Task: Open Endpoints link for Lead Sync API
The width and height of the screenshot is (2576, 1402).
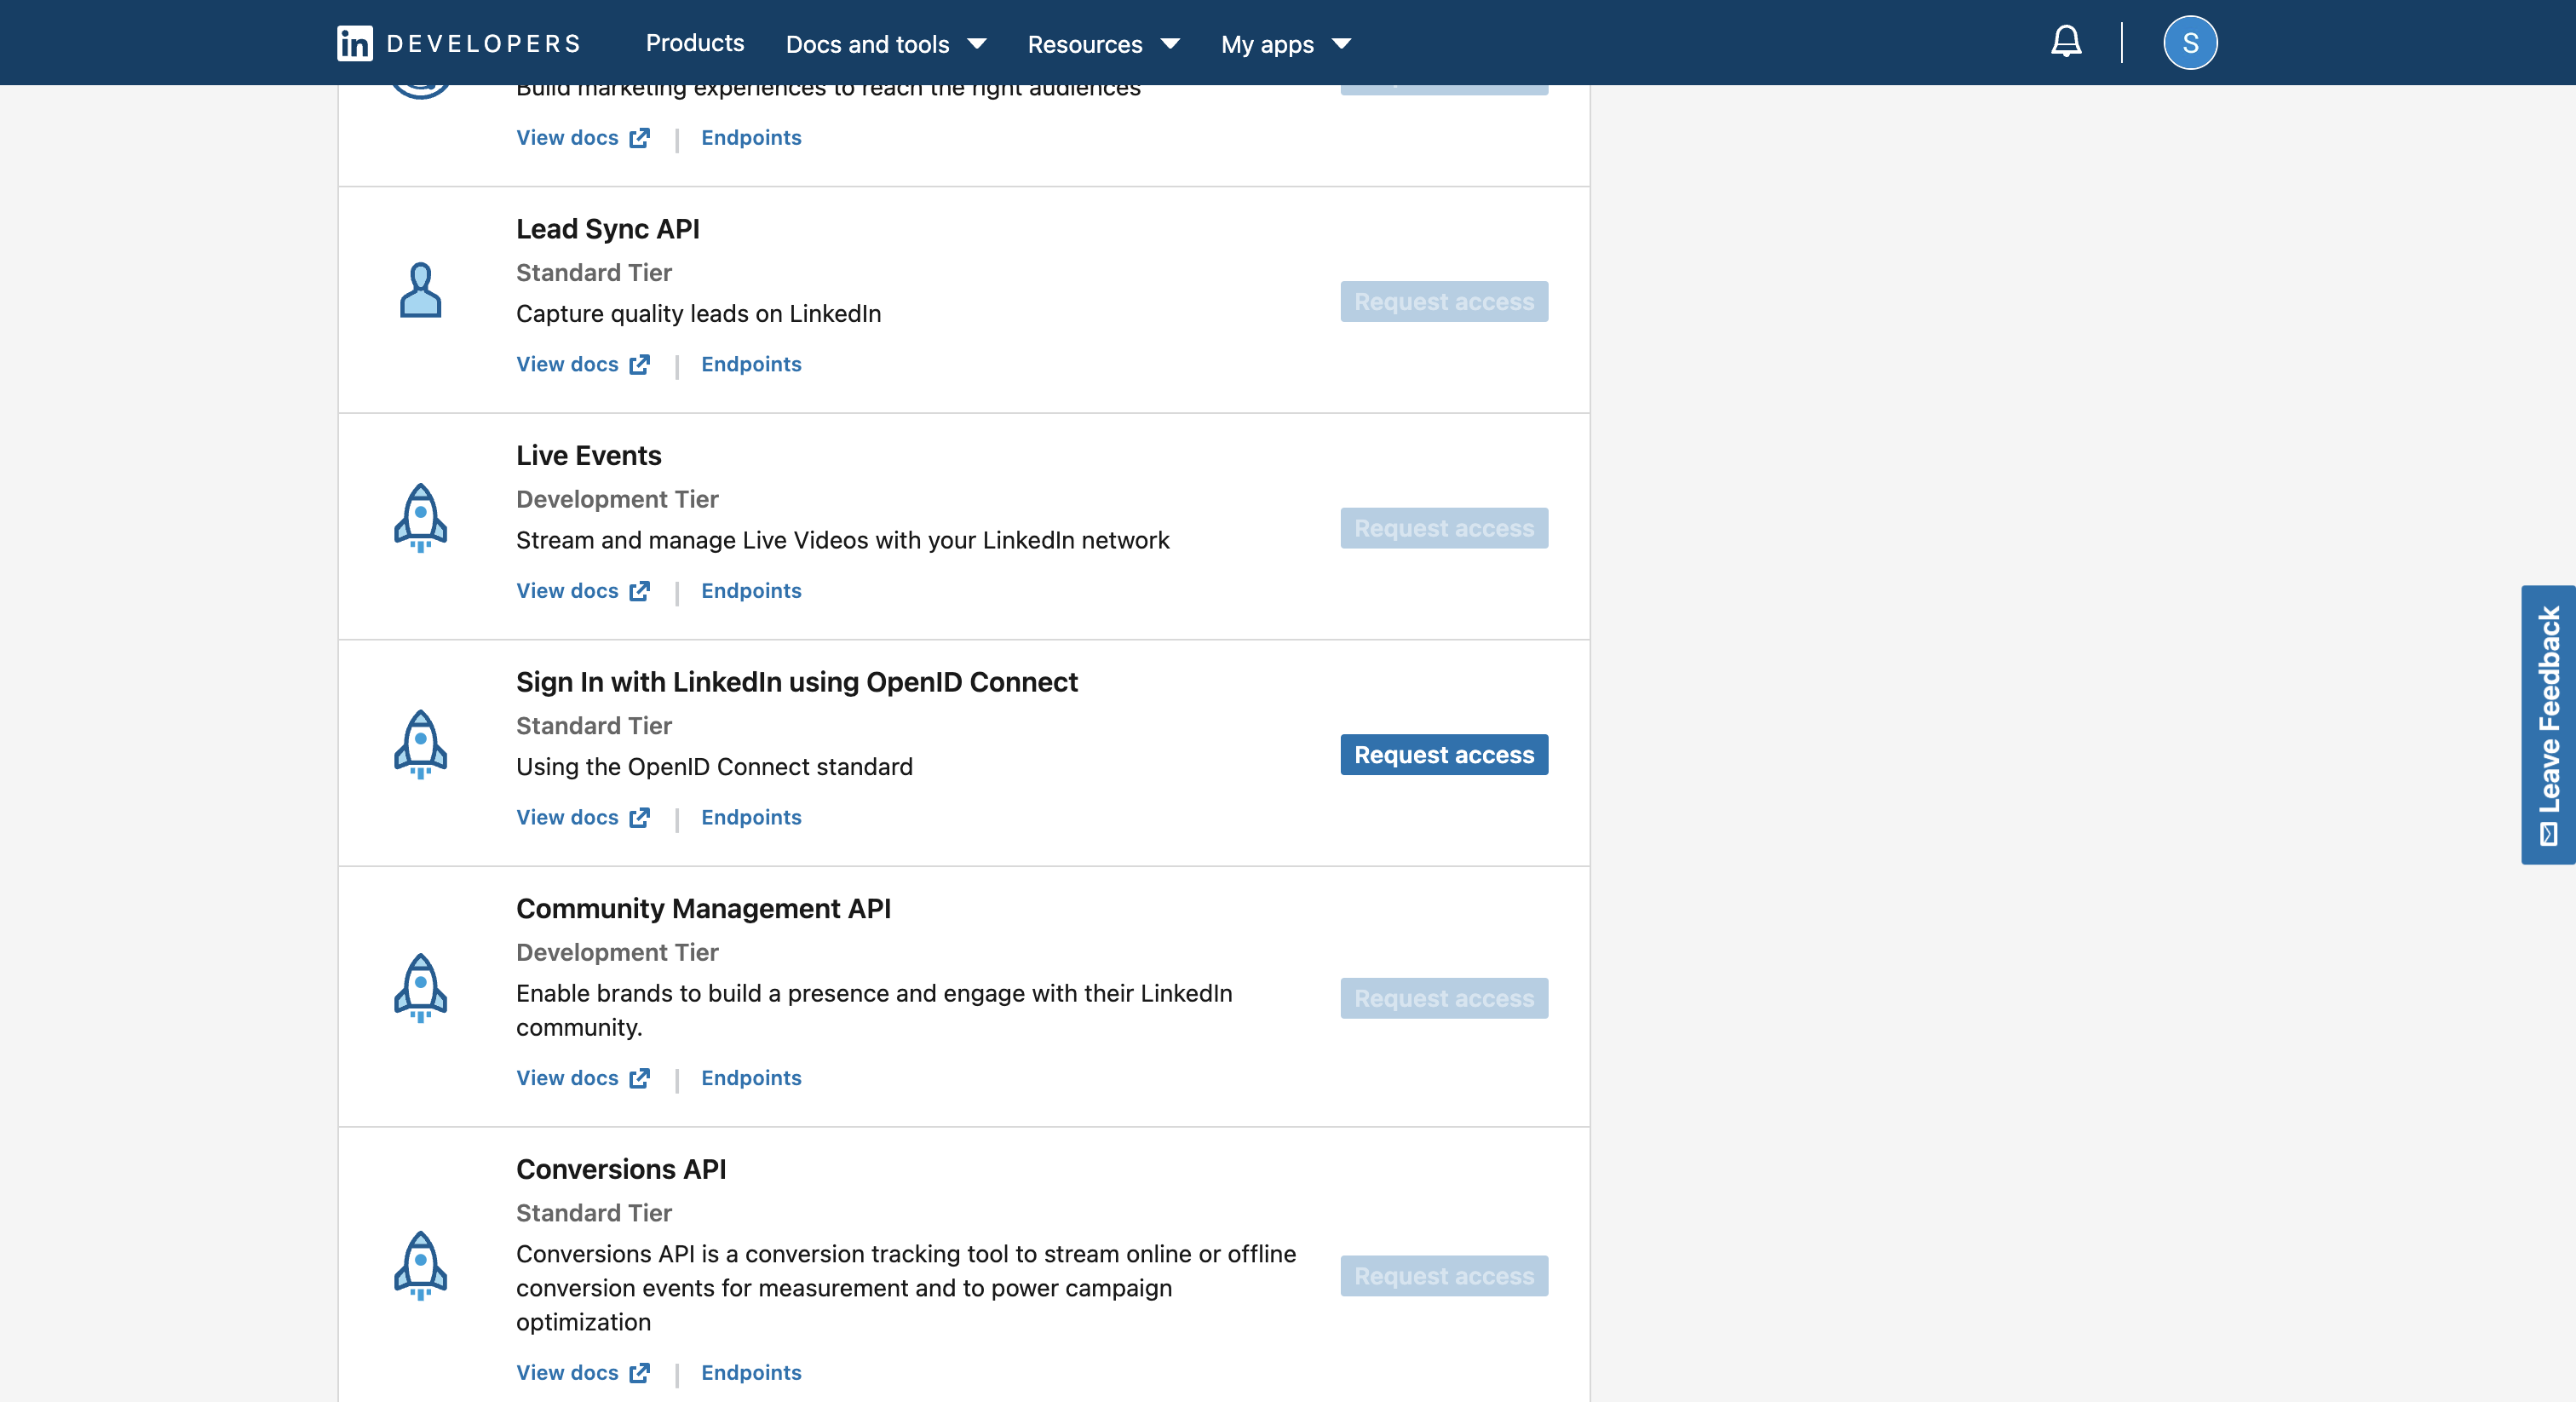Action: (x=750, y=364)
